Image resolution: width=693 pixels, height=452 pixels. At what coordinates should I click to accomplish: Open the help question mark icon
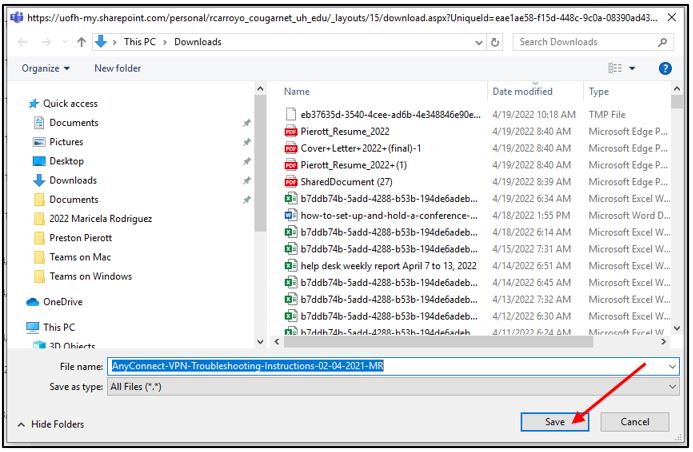[664, 68]
